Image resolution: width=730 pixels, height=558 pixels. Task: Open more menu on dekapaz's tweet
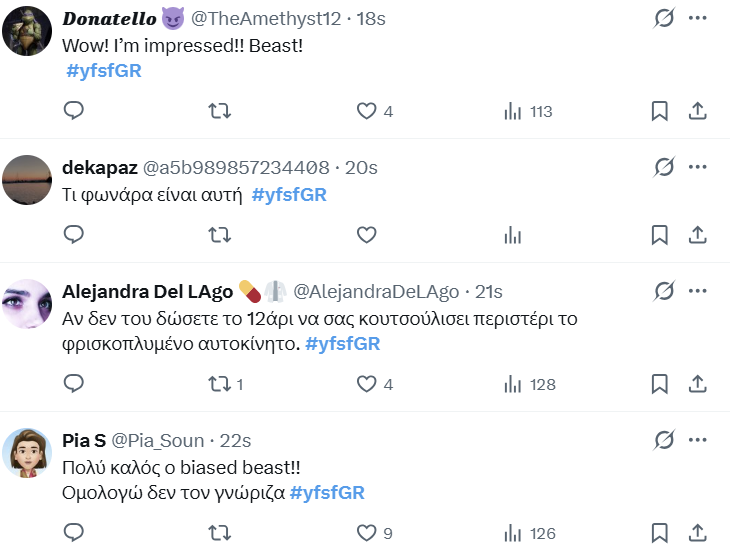698,167
